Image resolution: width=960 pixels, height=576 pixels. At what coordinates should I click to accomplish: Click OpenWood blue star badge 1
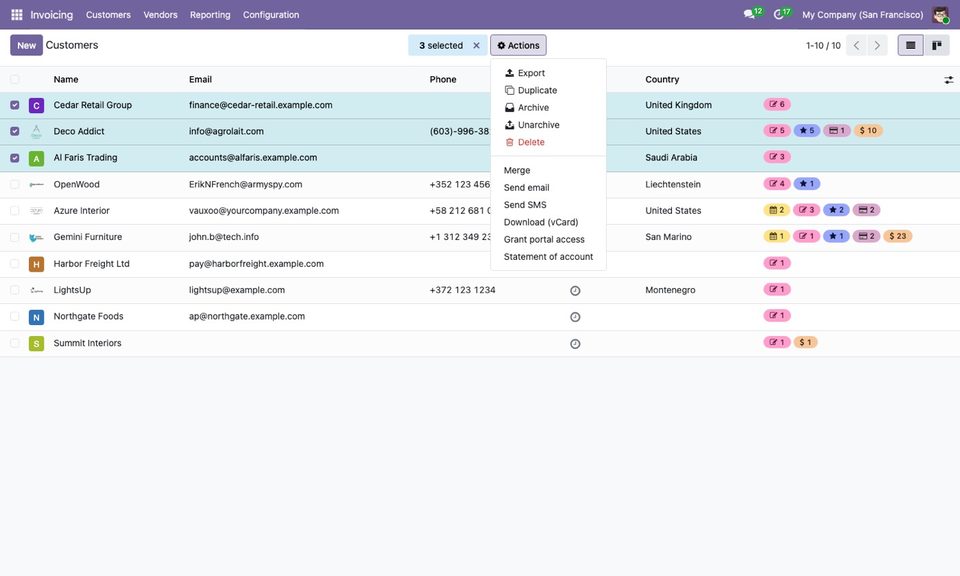click(x=807, y=184)
